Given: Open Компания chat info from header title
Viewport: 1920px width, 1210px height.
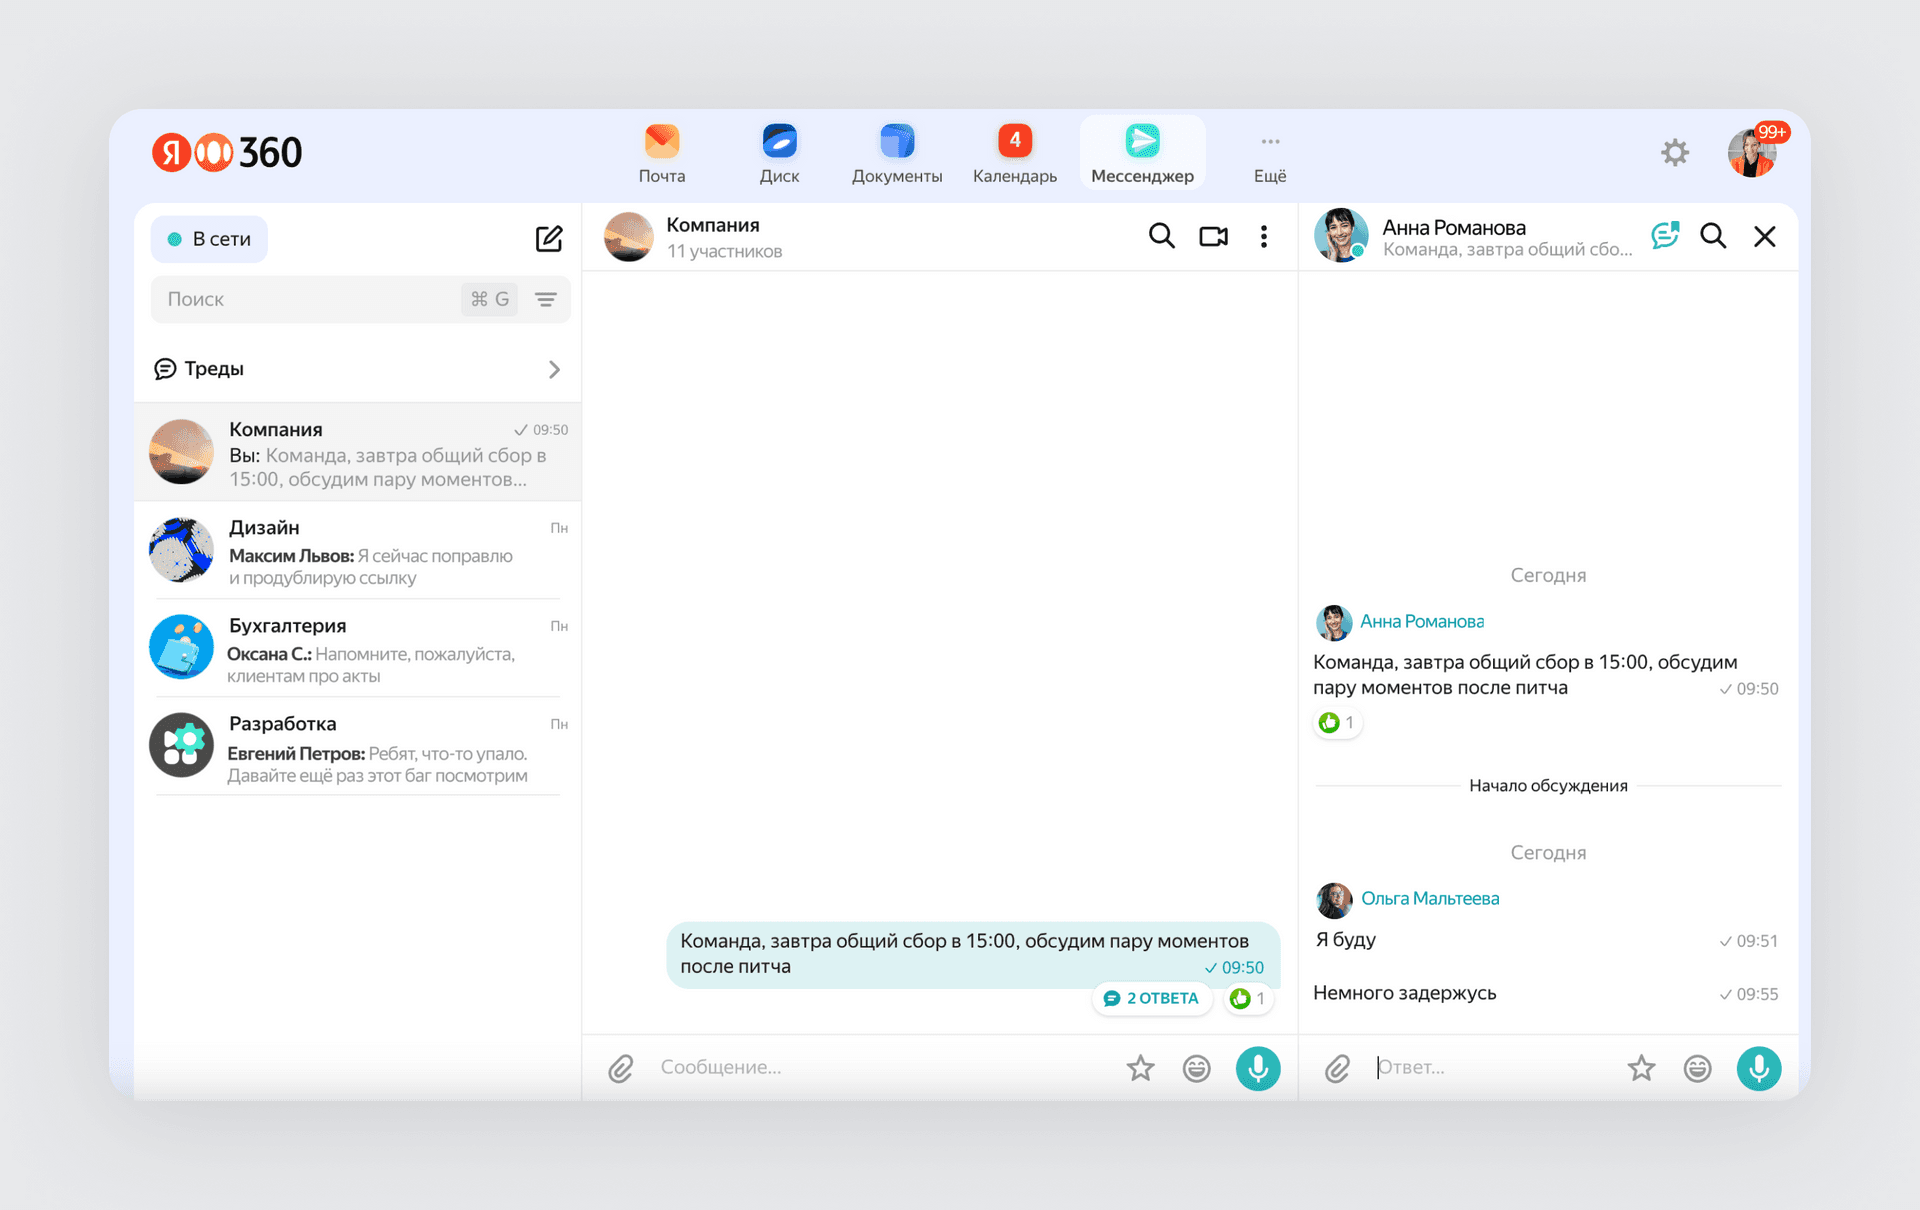Looking at the screenshot, I should [x=713, y=225].
